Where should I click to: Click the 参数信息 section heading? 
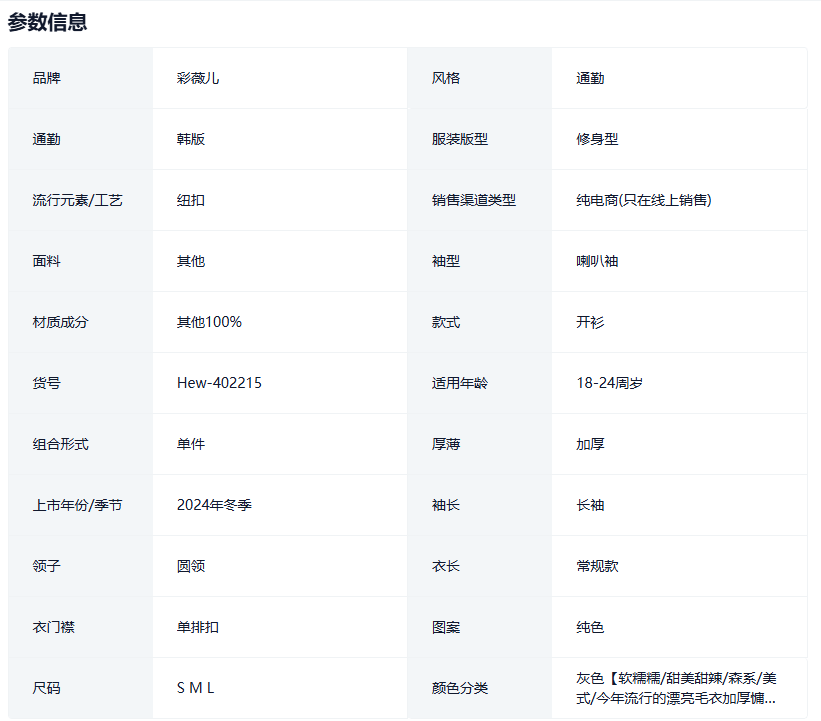click(x=47, y=22)
